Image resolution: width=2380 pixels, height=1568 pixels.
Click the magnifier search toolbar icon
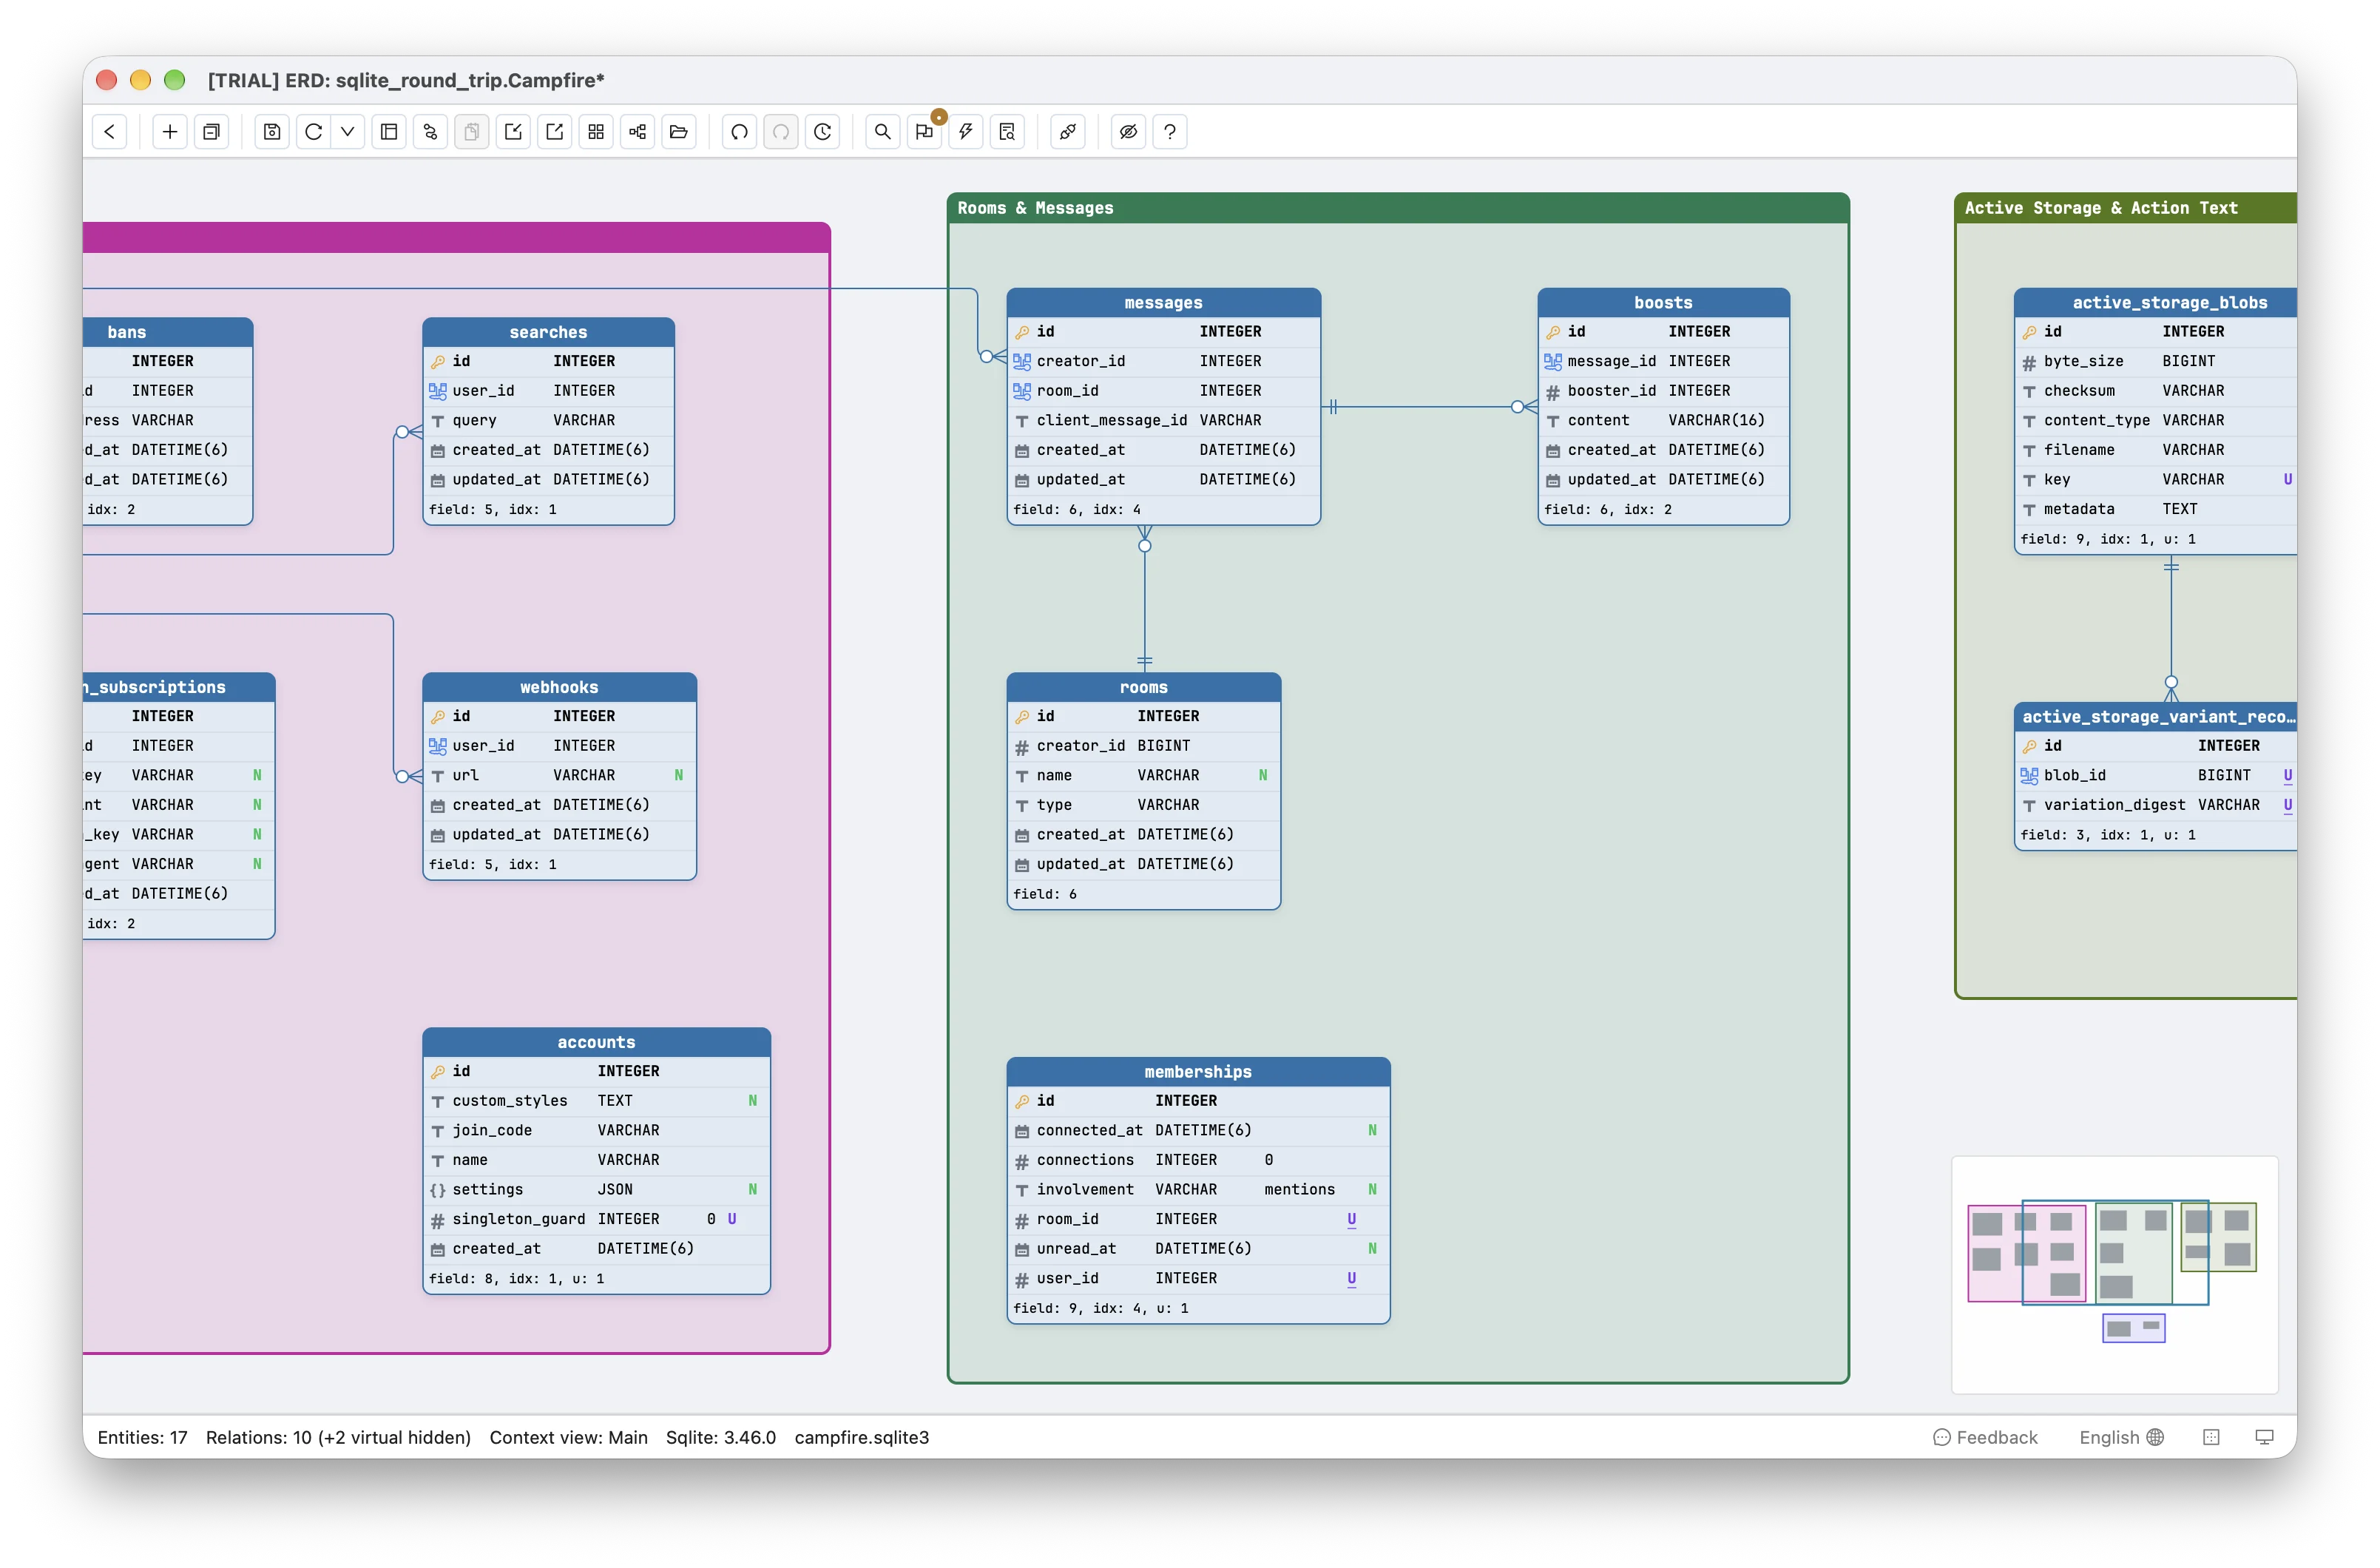coord(883,131)
